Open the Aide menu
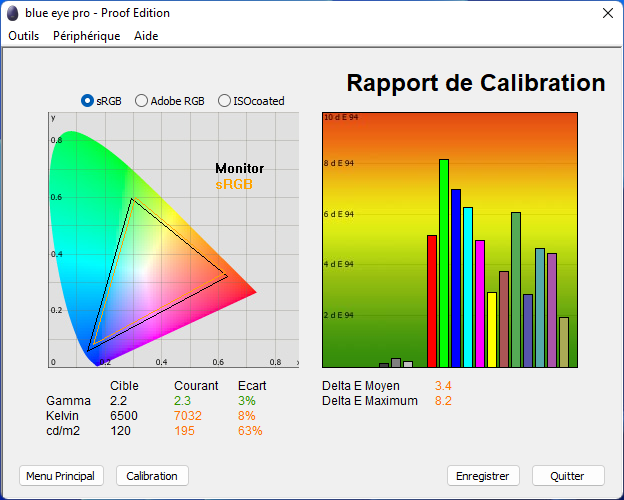This screenshot has height=500, width=624. pyautogui.click(x=146, y=36)
